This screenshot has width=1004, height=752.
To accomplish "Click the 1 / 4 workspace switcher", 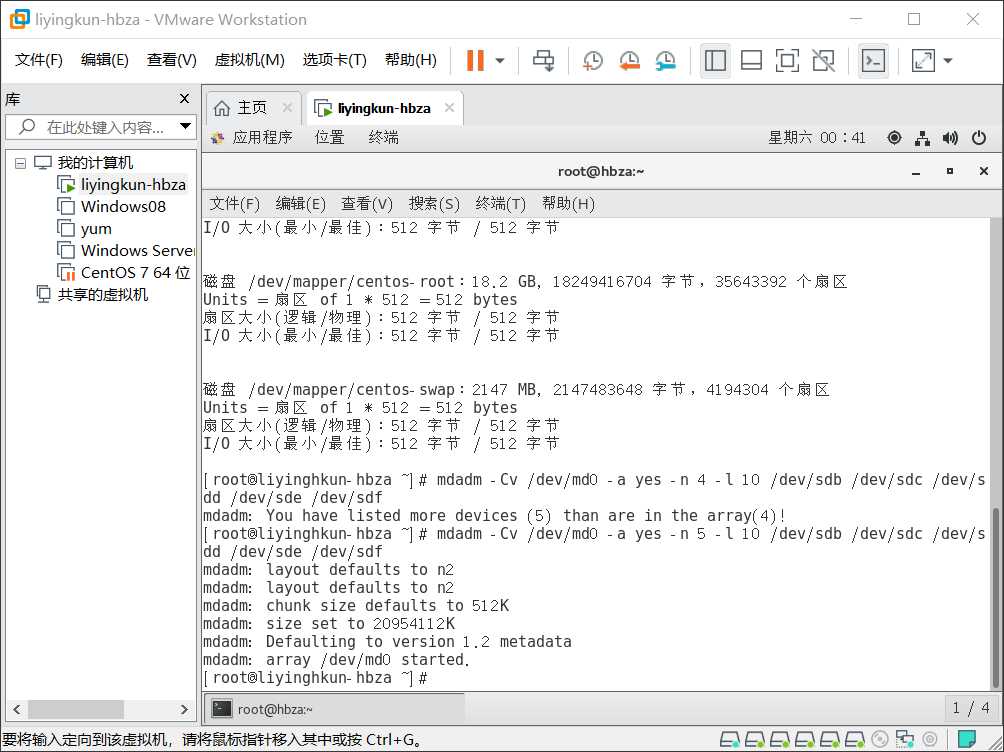I will coord(970,708).
